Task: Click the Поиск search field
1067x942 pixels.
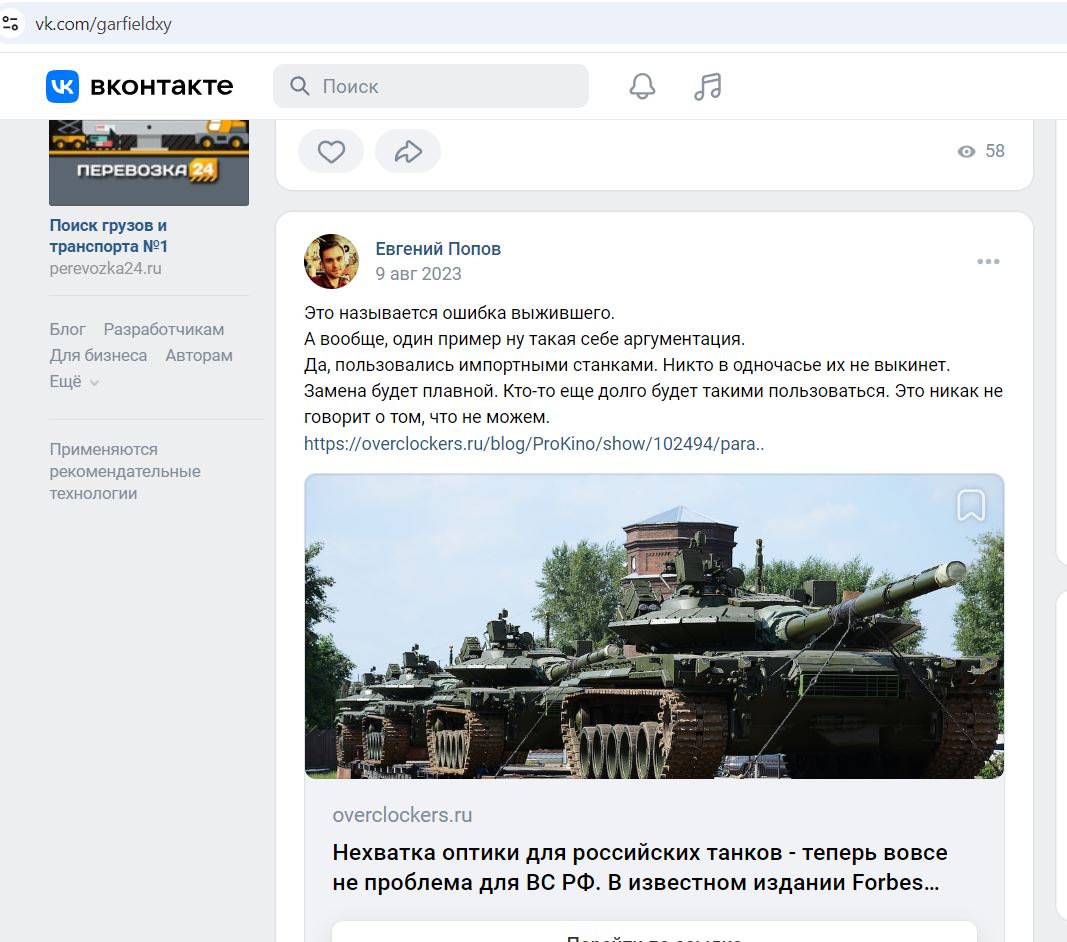Action: (x=431, y=86)
